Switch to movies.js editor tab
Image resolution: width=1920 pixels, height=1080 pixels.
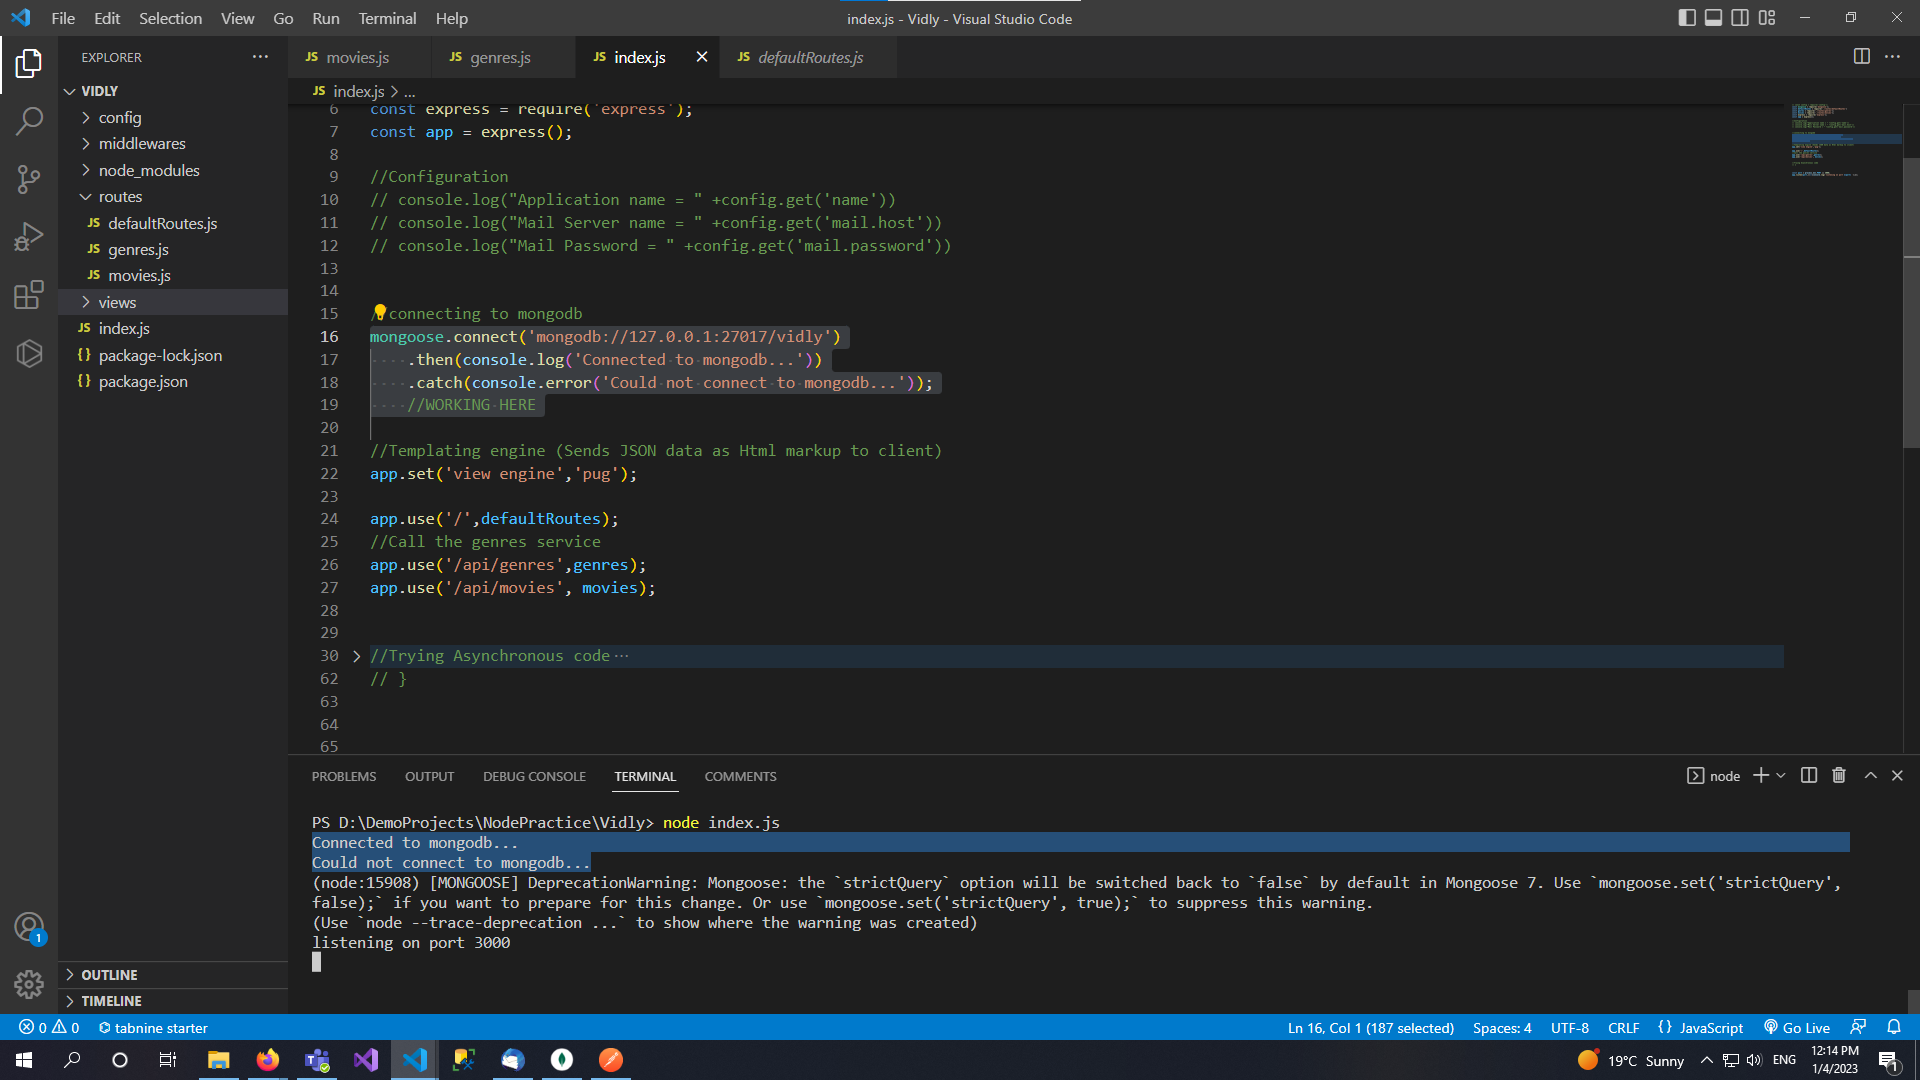[x=358, y=57]
